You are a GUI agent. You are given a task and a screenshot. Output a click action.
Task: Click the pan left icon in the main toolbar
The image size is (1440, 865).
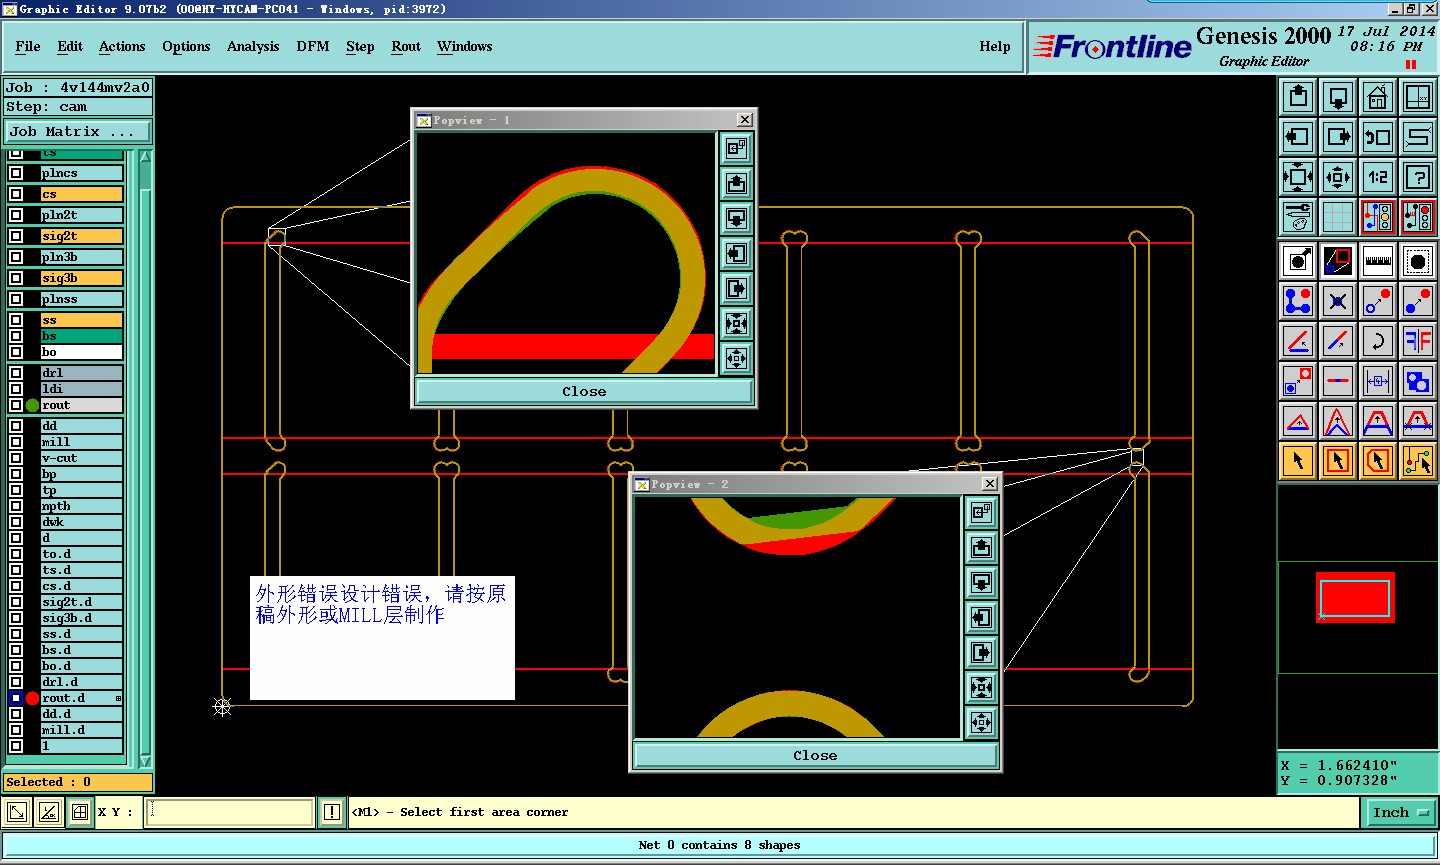(x=1298, y=137)
